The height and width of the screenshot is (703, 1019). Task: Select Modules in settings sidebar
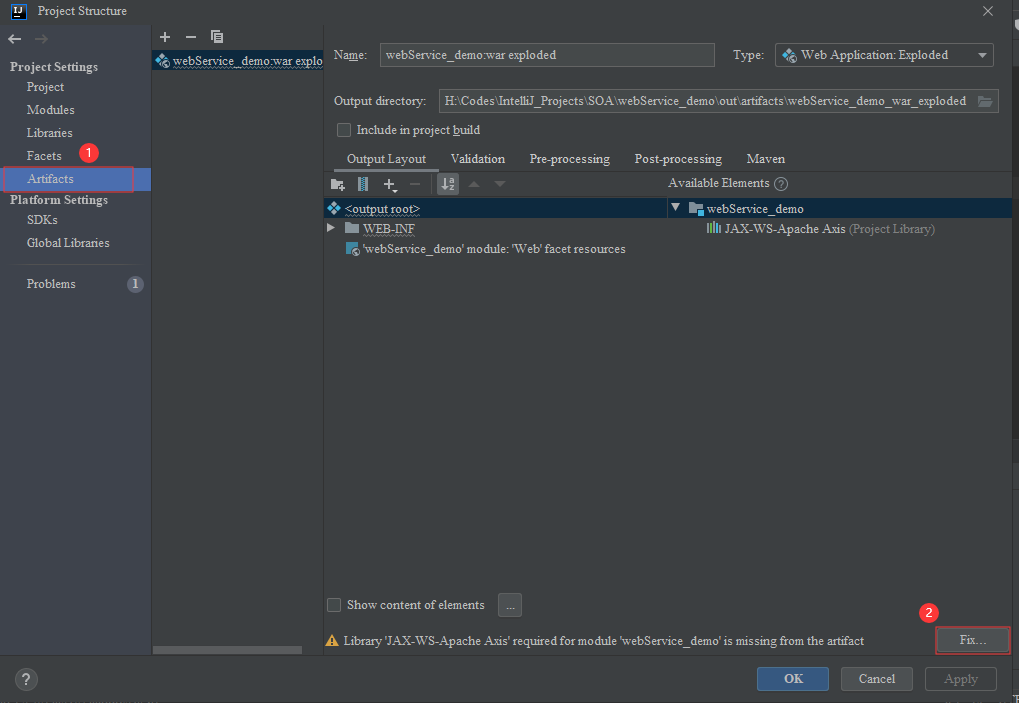click(x=50, y=110)
